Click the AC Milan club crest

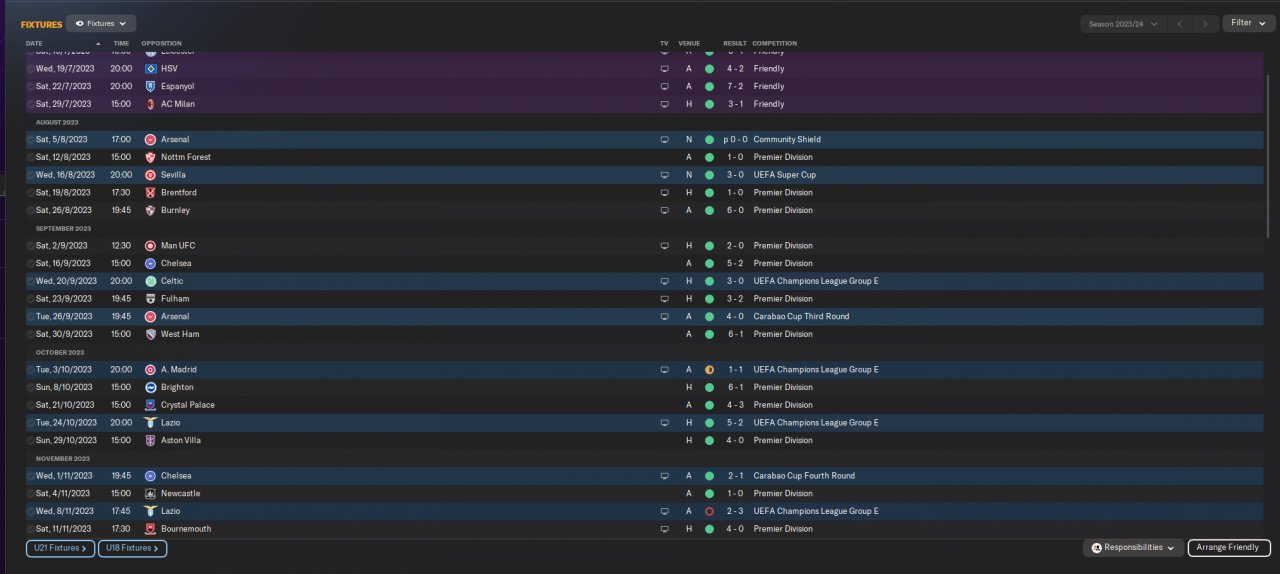(150, 104)
